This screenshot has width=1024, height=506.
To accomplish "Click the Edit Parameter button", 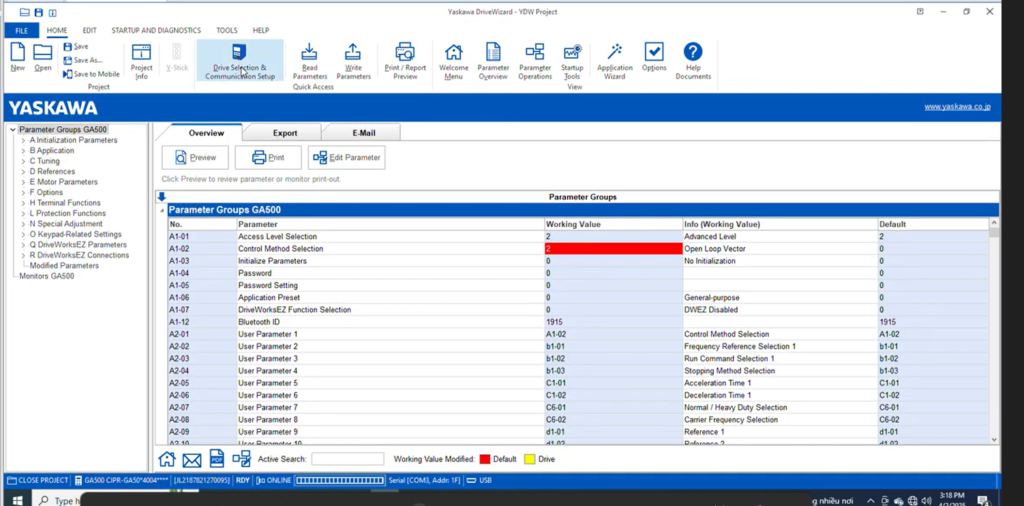I will (x=346, y=157).
